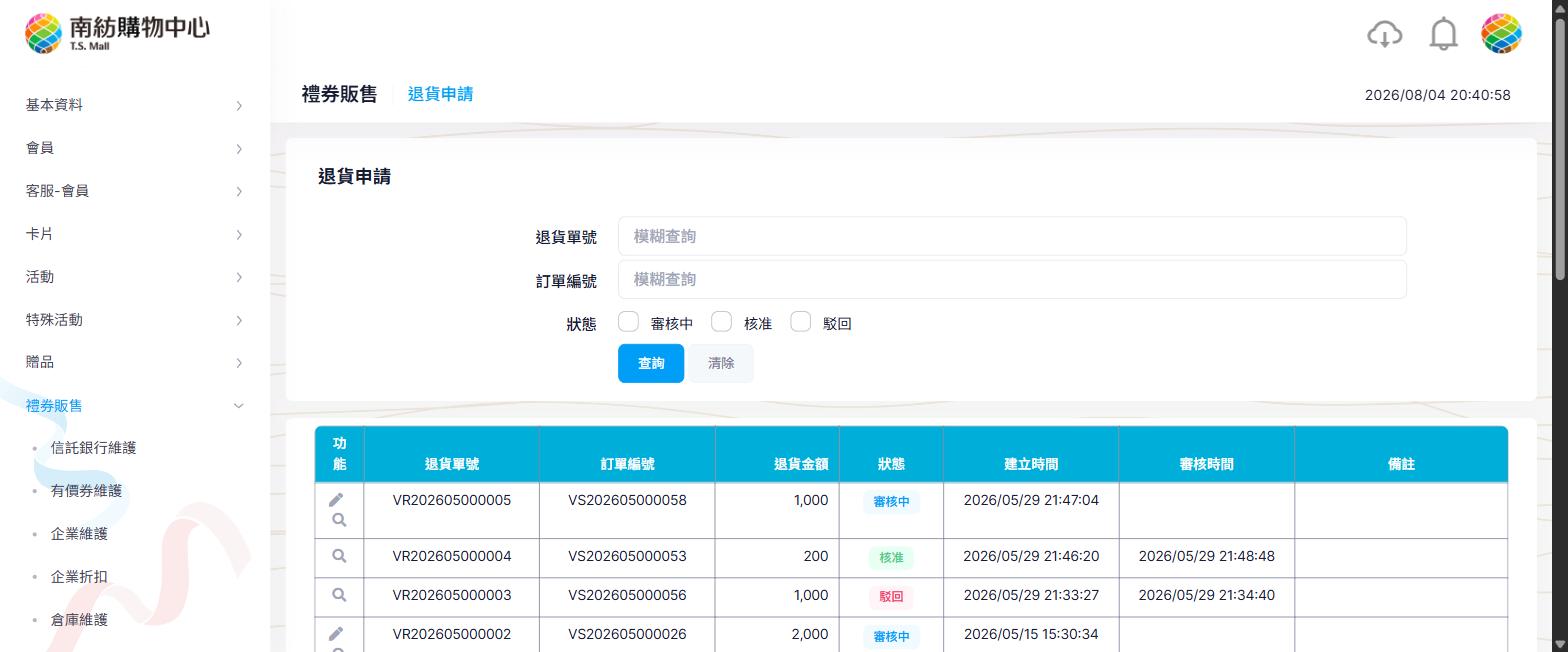The height and width of the screenshot is (652, 1568).
Task: Open the cloud download icon
Action: point(1384,34)
